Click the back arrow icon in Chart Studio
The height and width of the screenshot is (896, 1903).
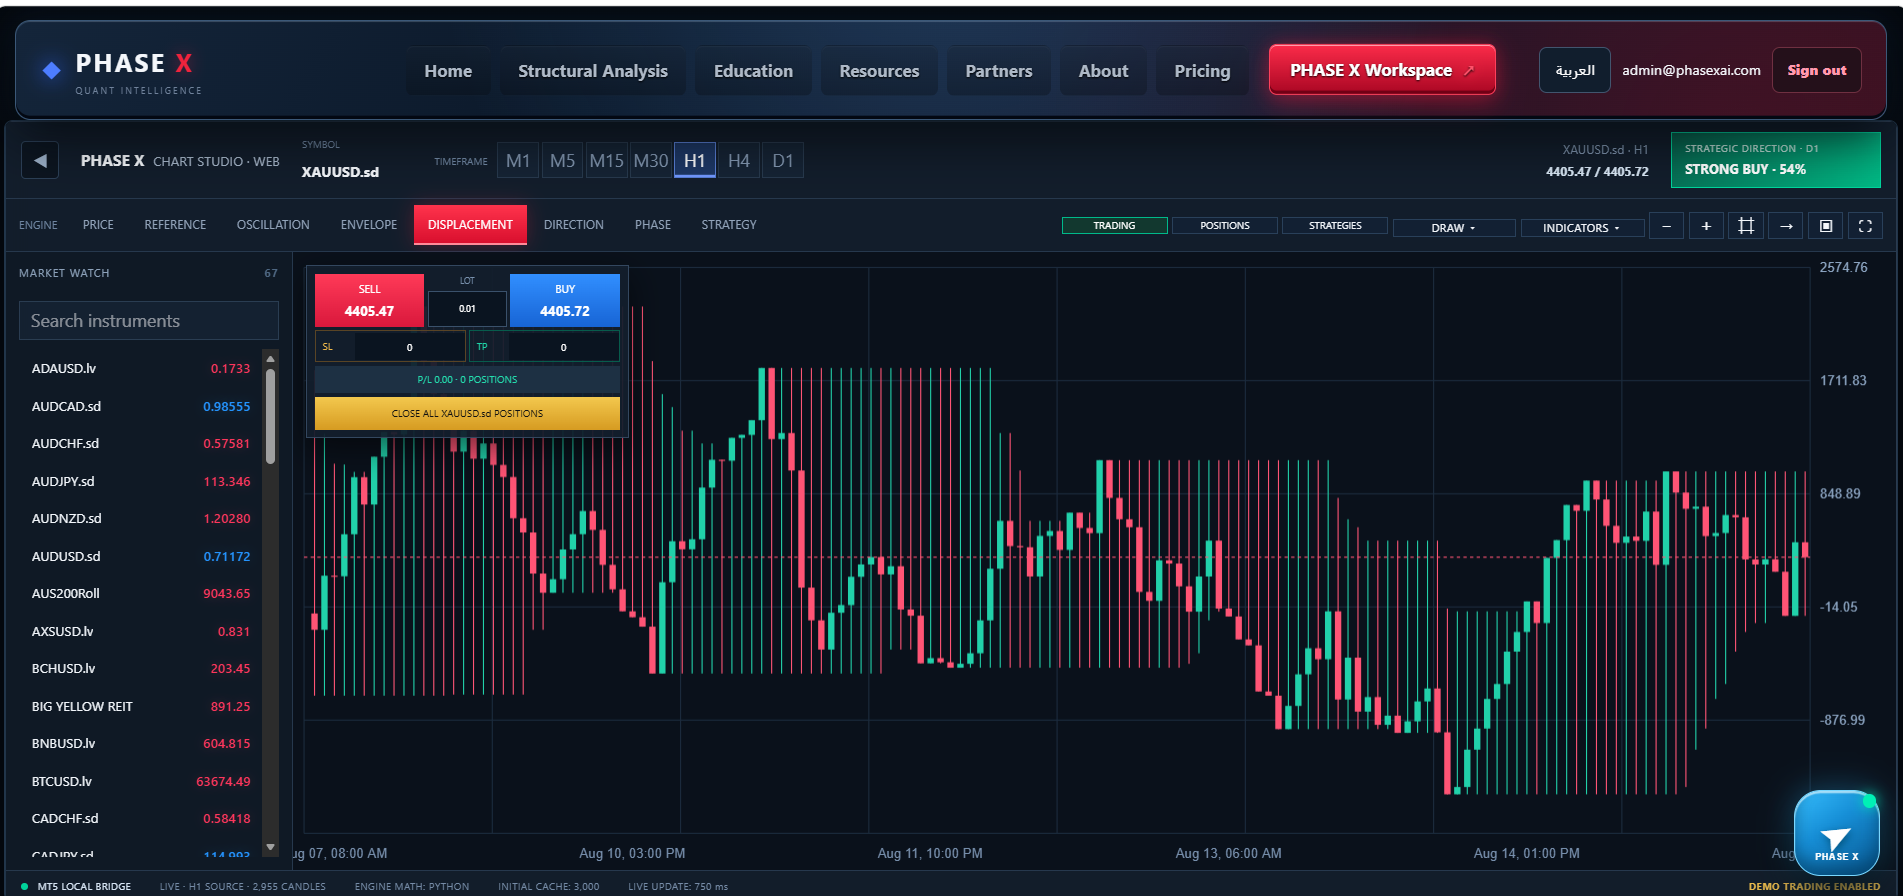coord(40,160)
